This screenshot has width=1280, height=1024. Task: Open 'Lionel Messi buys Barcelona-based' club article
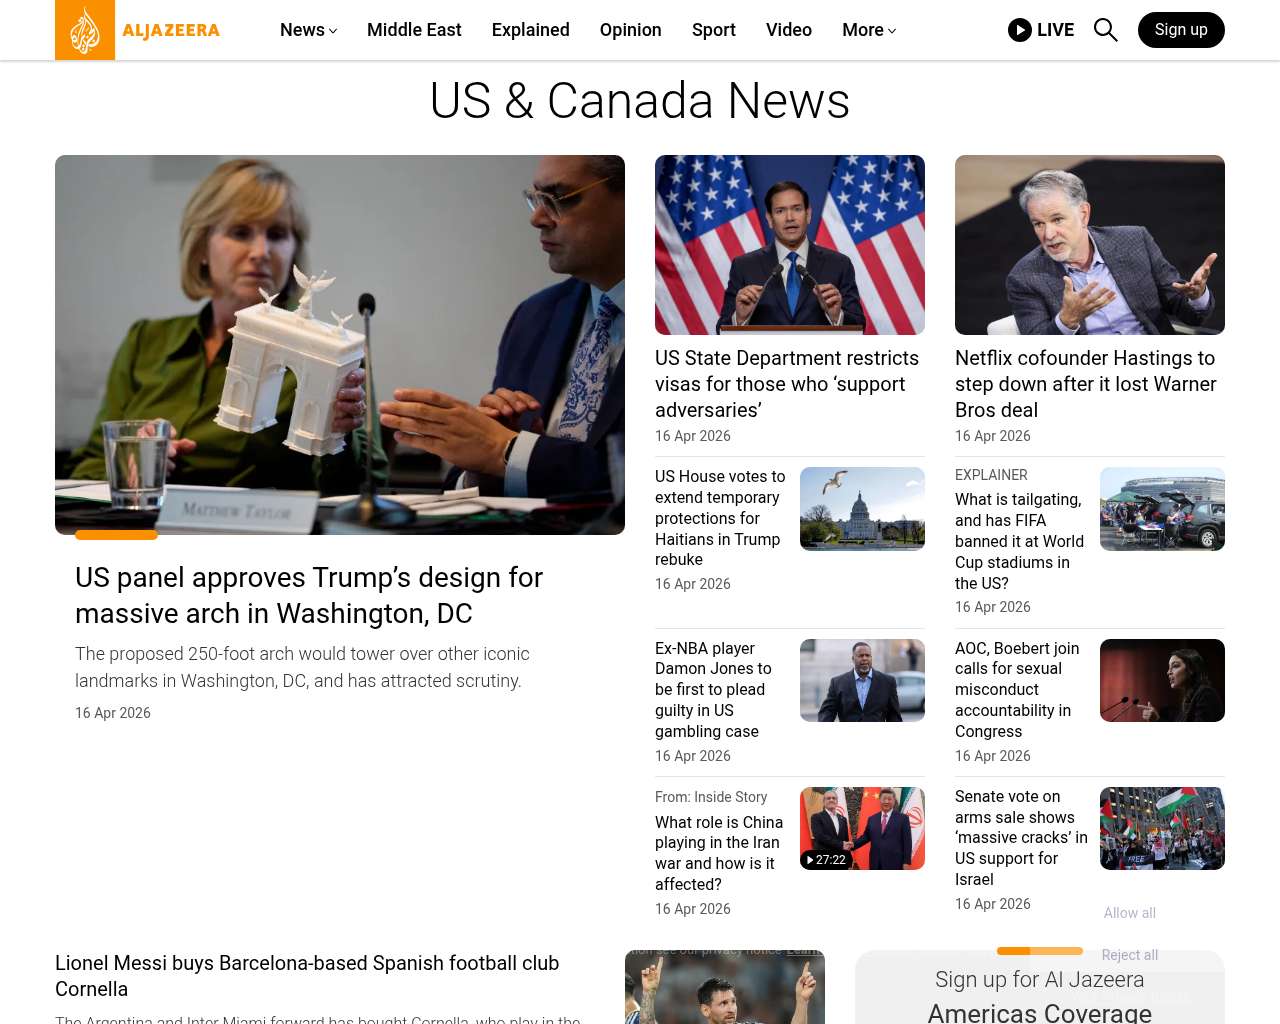pyautogui.click(x=307, y=976)
